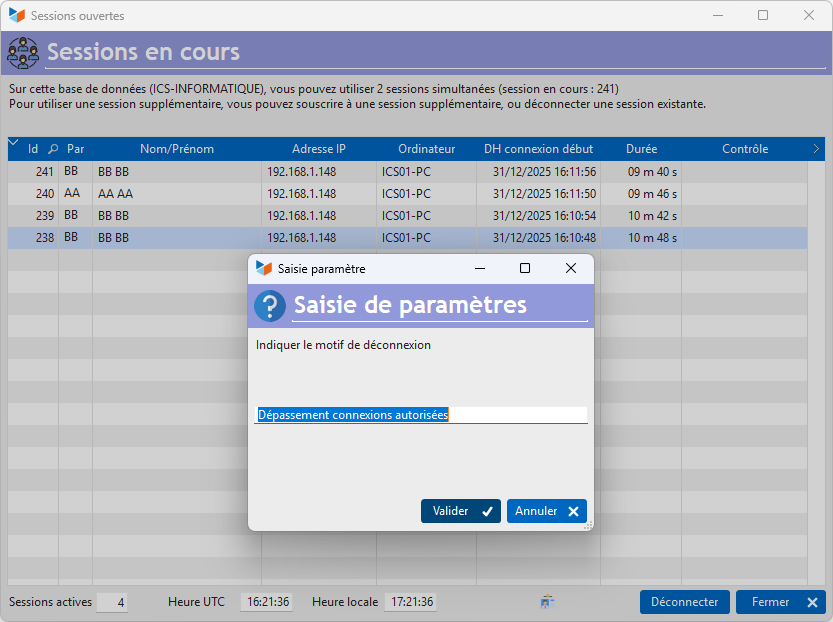This screenshot has height=622, width=833.
Task: Click the search magnifier in Id column
Action: [54, 149]
